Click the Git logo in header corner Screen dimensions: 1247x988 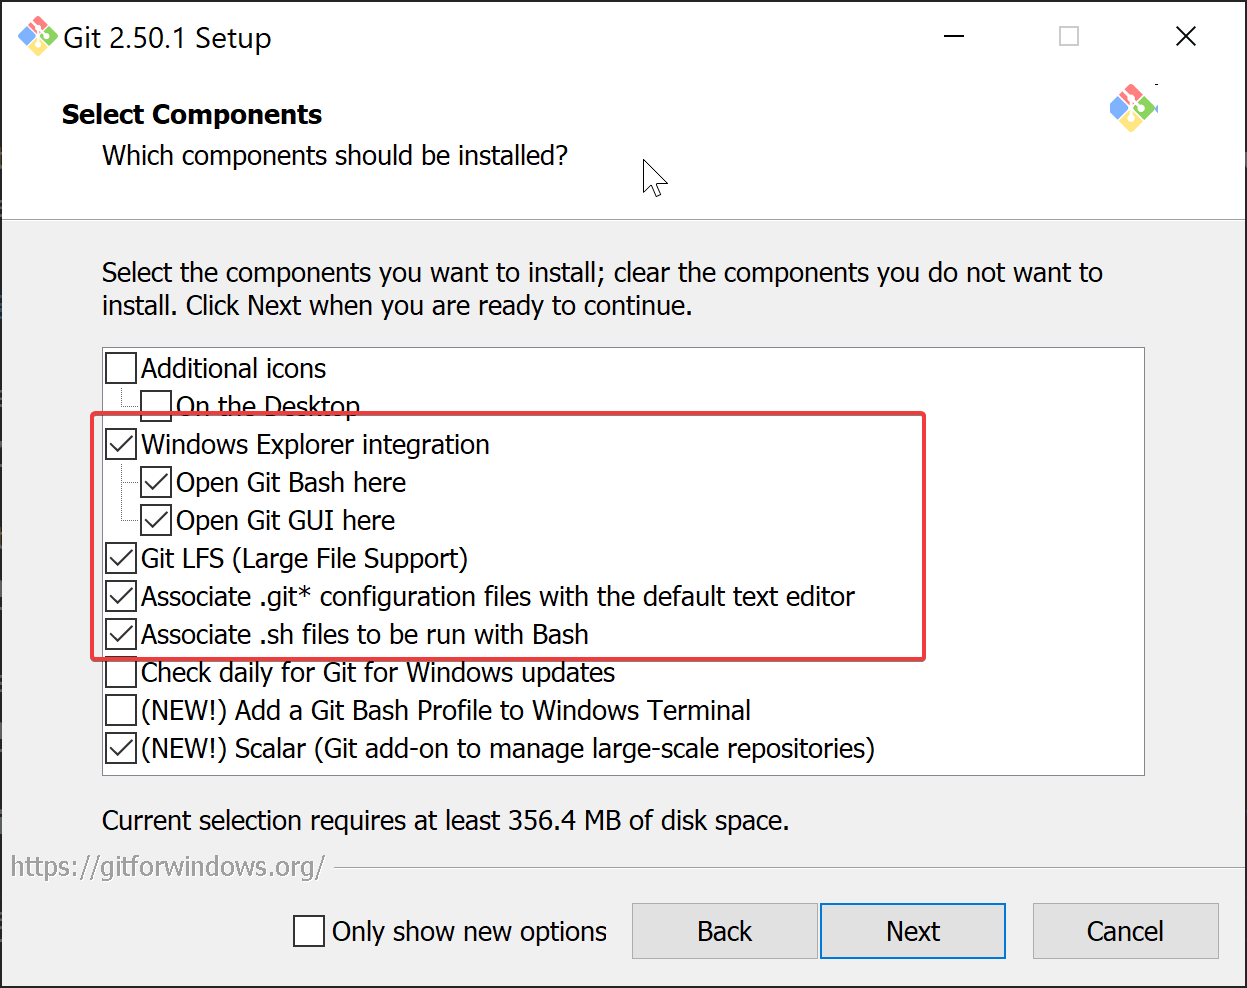tap(1132, 108)
